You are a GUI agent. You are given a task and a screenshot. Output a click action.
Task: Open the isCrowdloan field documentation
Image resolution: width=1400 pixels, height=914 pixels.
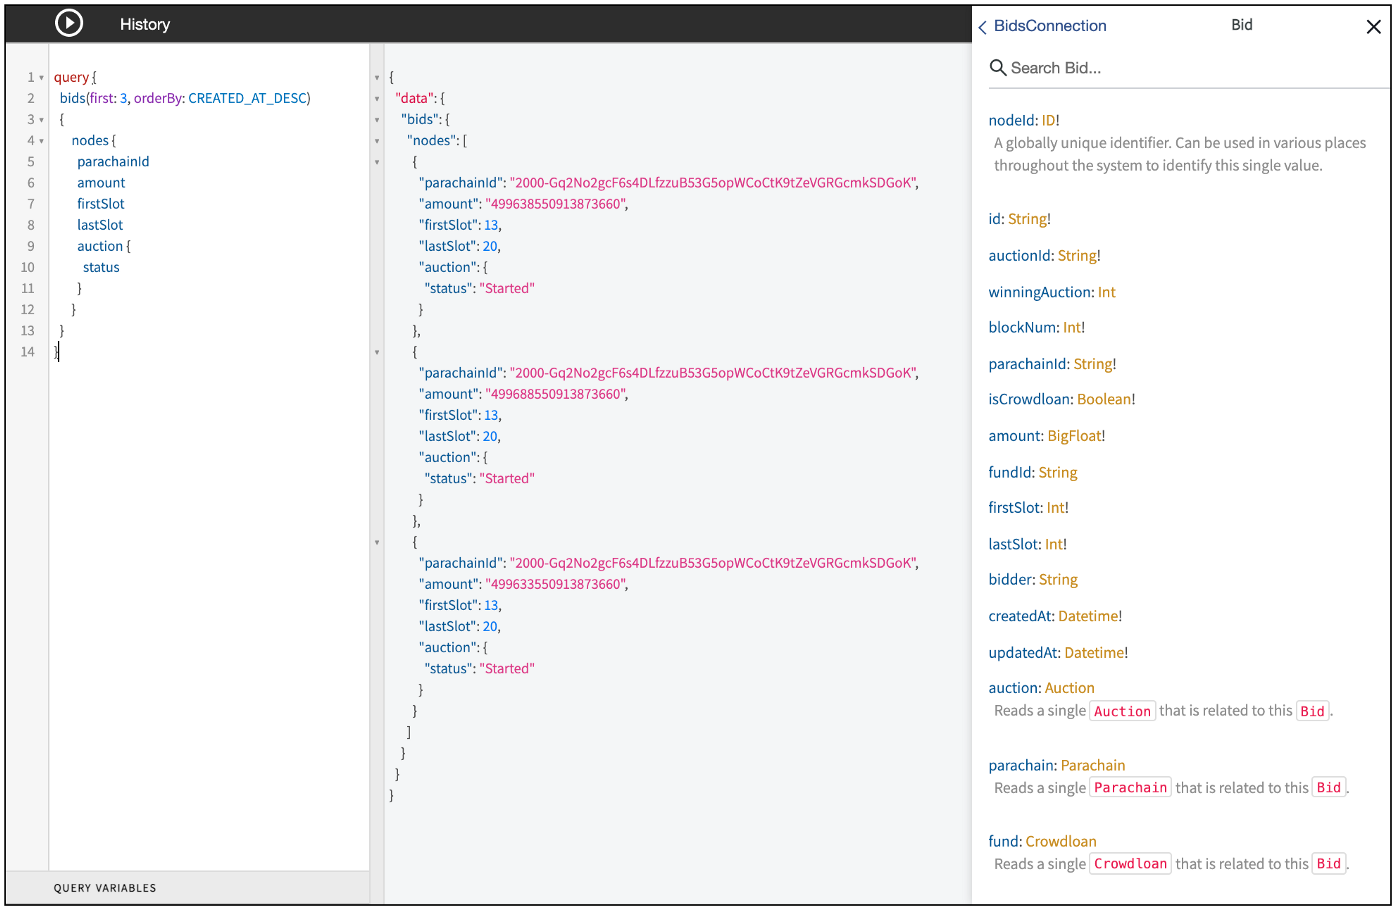[1030, 399]
